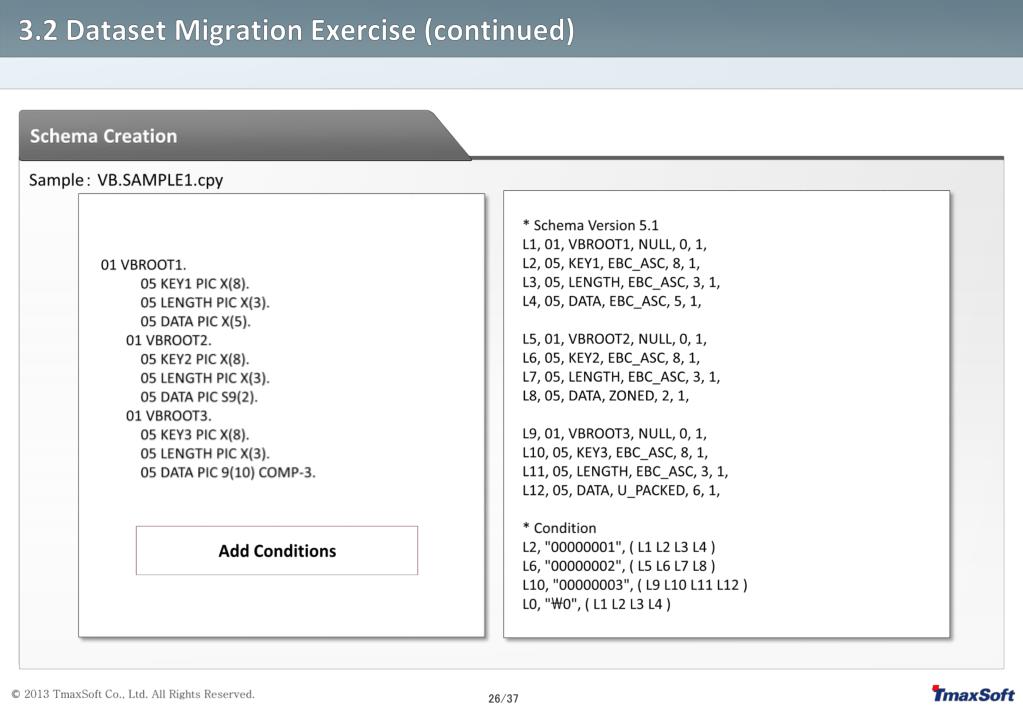The image size is (1023, 708).
Task: Click the Sample: VB.SAMPLE1.cpy label
Action: pyautogui.click(x=126, y=180)
